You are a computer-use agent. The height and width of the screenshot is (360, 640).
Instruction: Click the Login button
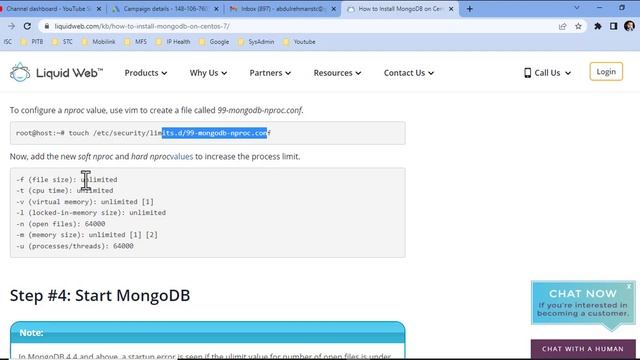606,71
